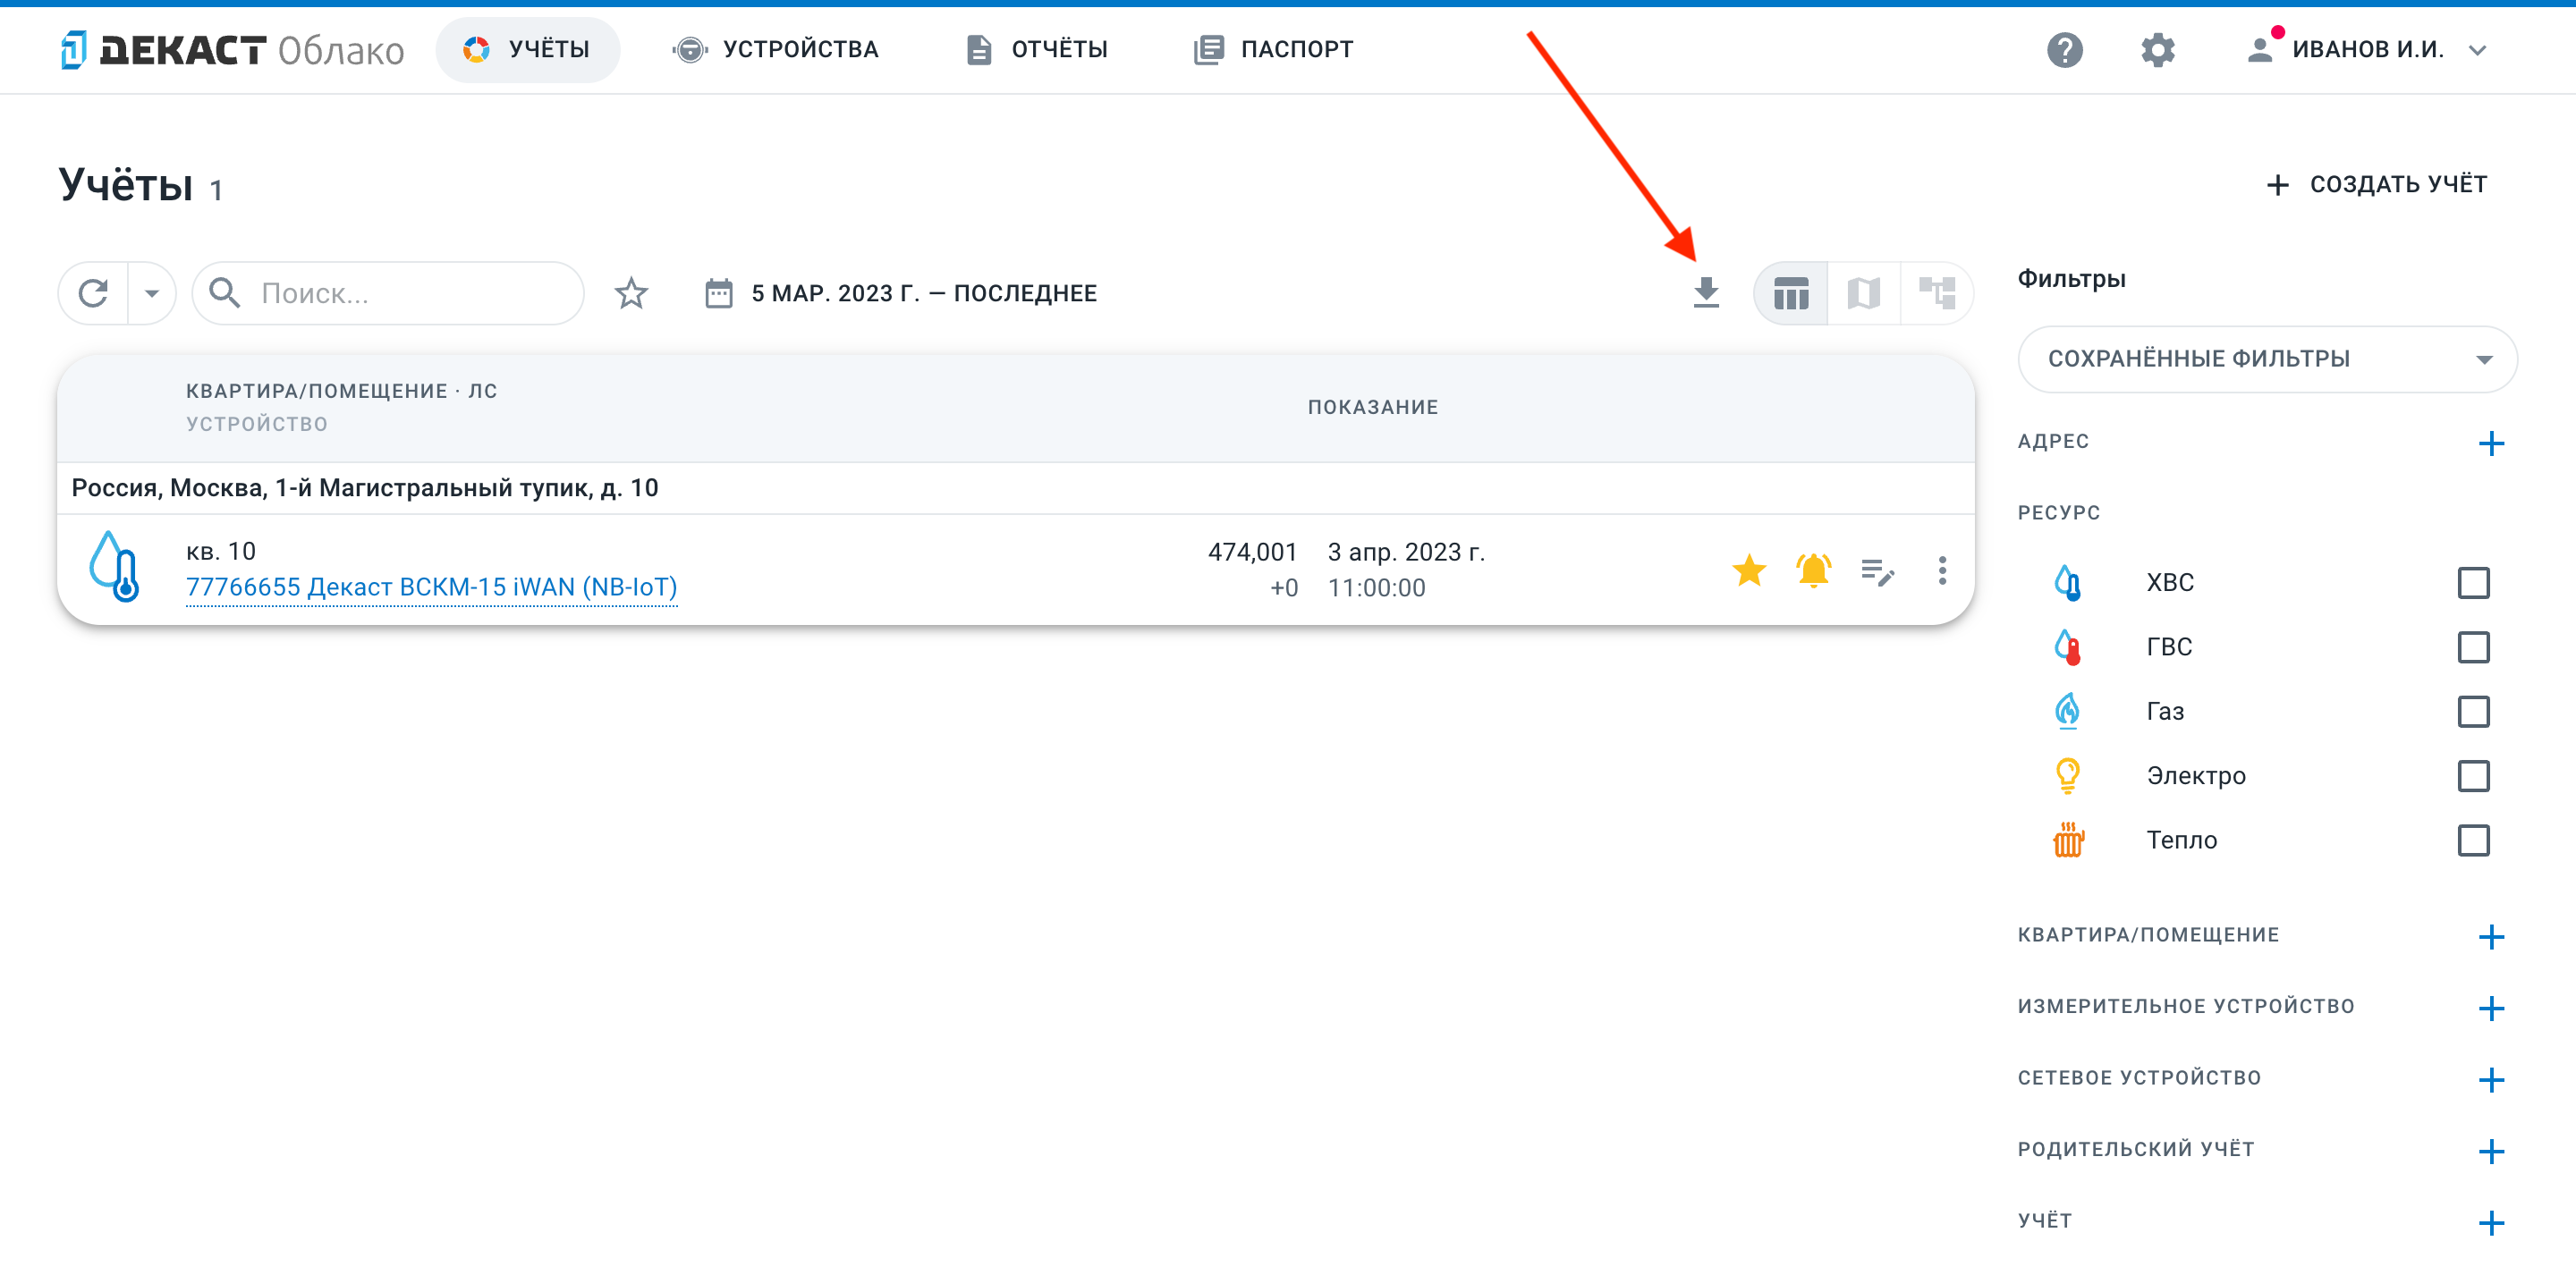
Task: Click the cold water meter icon in kv. 10 row
Action: 114,566
